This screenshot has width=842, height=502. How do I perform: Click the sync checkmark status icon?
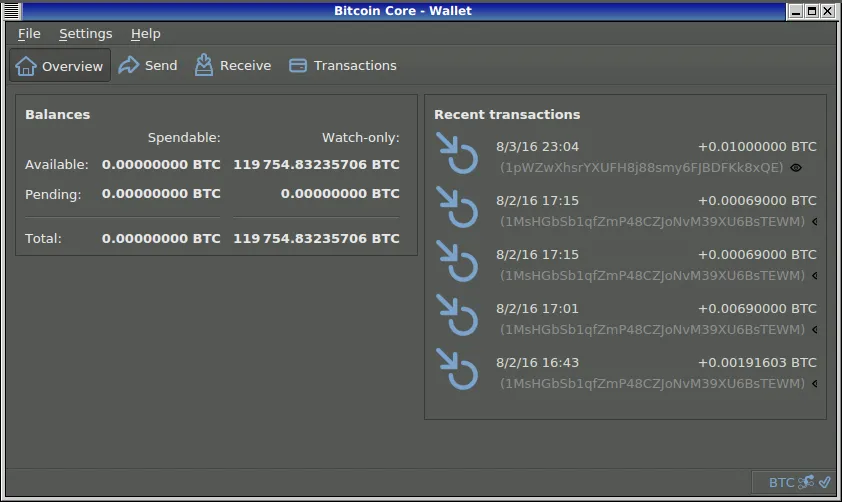coord(824,482)
